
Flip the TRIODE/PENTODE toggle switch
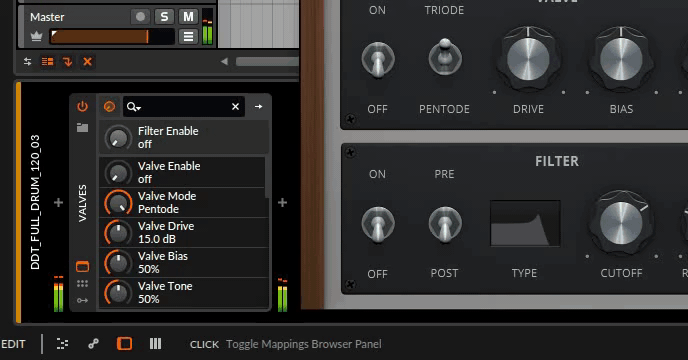click(x=445, y=57)
